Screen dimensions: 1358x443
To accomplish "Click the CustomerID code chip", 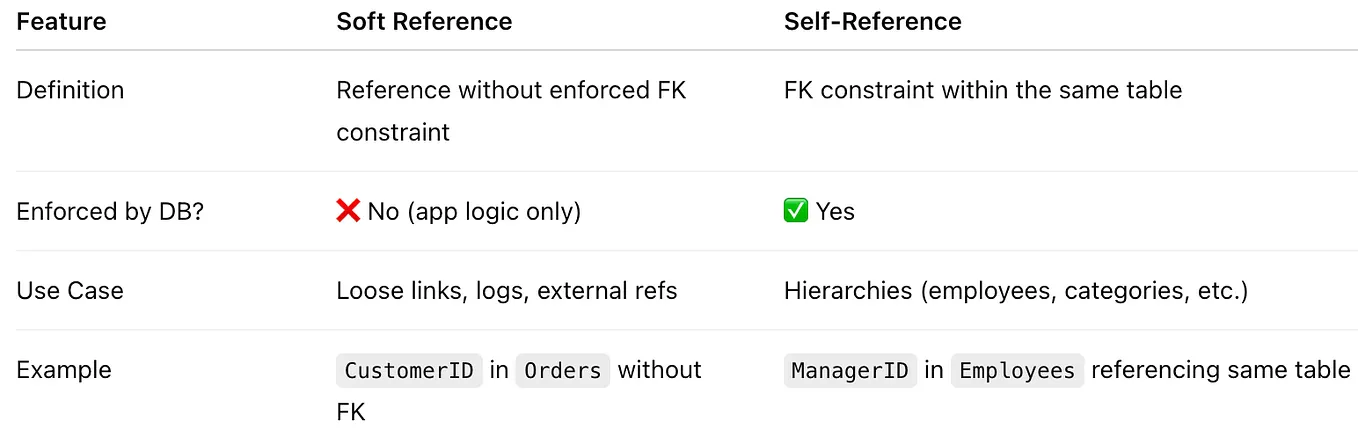I will coord(409,371).
